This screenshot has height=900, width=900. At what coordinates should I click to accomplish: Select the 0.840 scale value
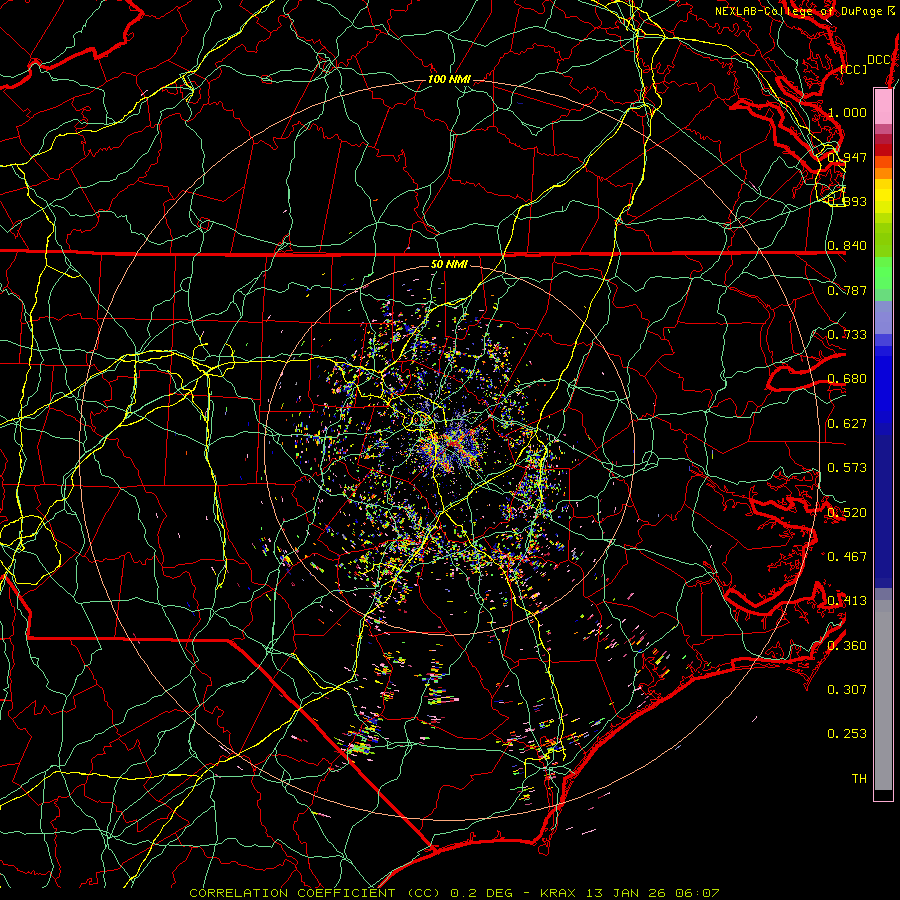pos(847,246)
